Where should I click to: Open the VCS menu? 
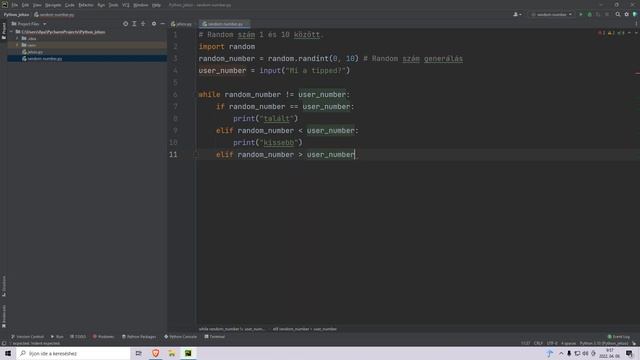[126, 5]
